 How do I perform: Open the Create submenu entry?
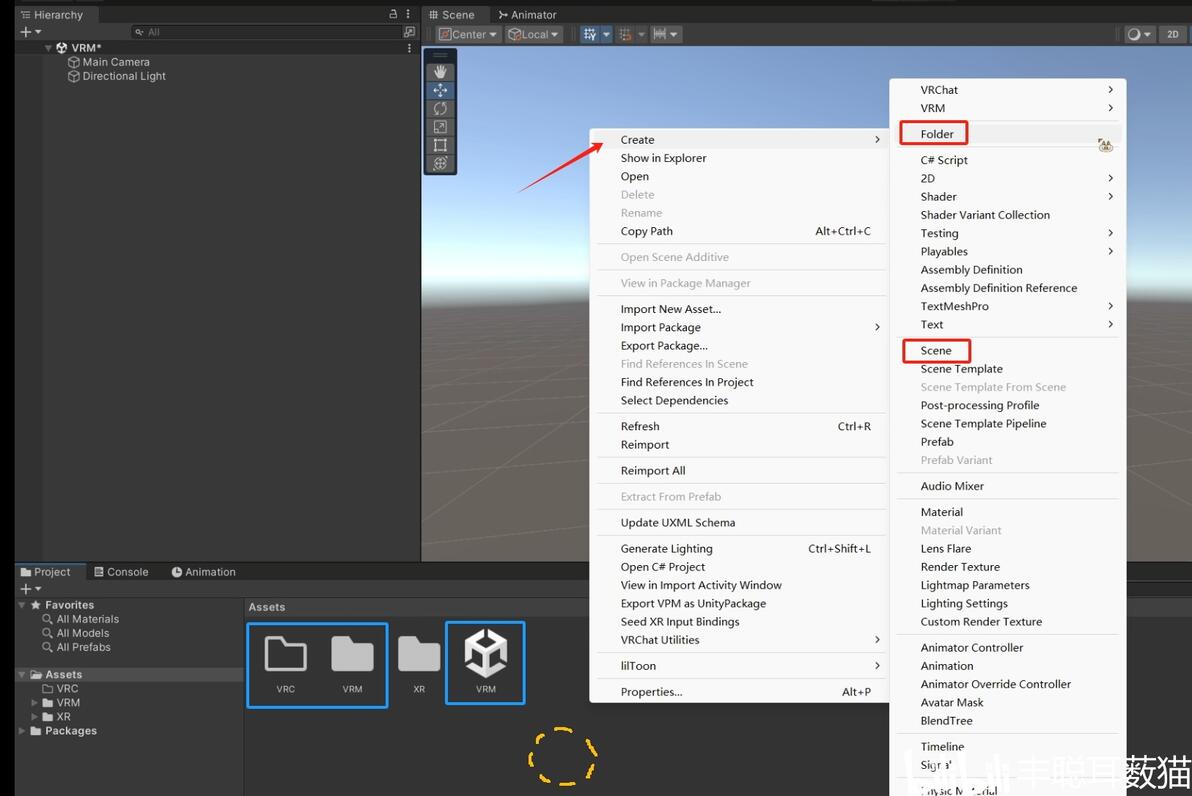coord(738,140)
